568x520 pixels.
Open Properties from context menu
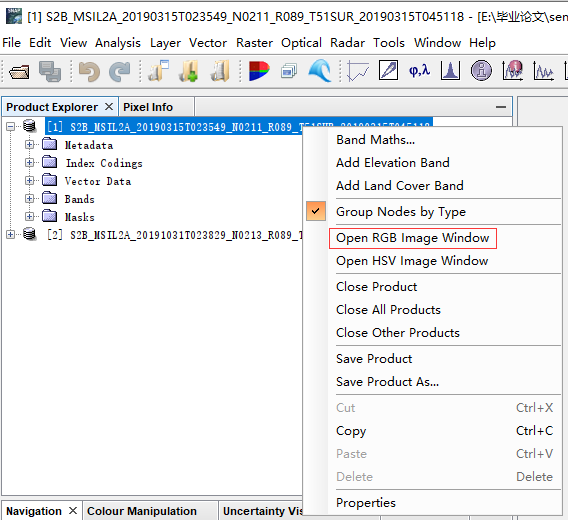[x=366, y=503]
